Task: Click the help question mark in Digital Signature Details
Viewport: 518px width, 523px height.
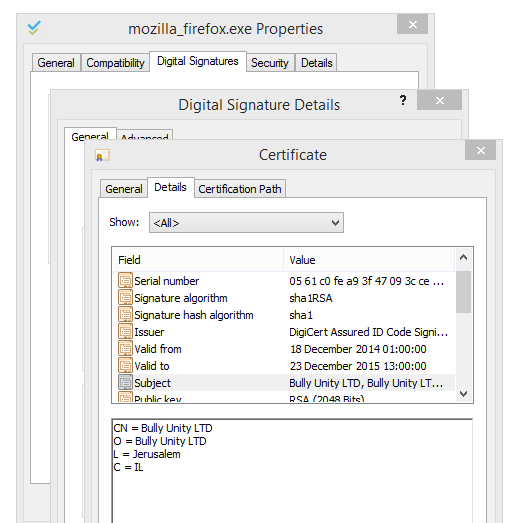Action: (403, 100)
